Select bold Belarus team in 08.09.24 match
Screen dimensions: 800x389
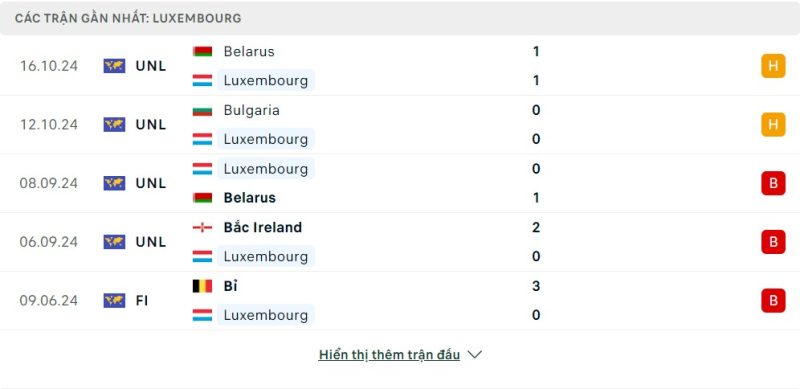coord(249,198)
